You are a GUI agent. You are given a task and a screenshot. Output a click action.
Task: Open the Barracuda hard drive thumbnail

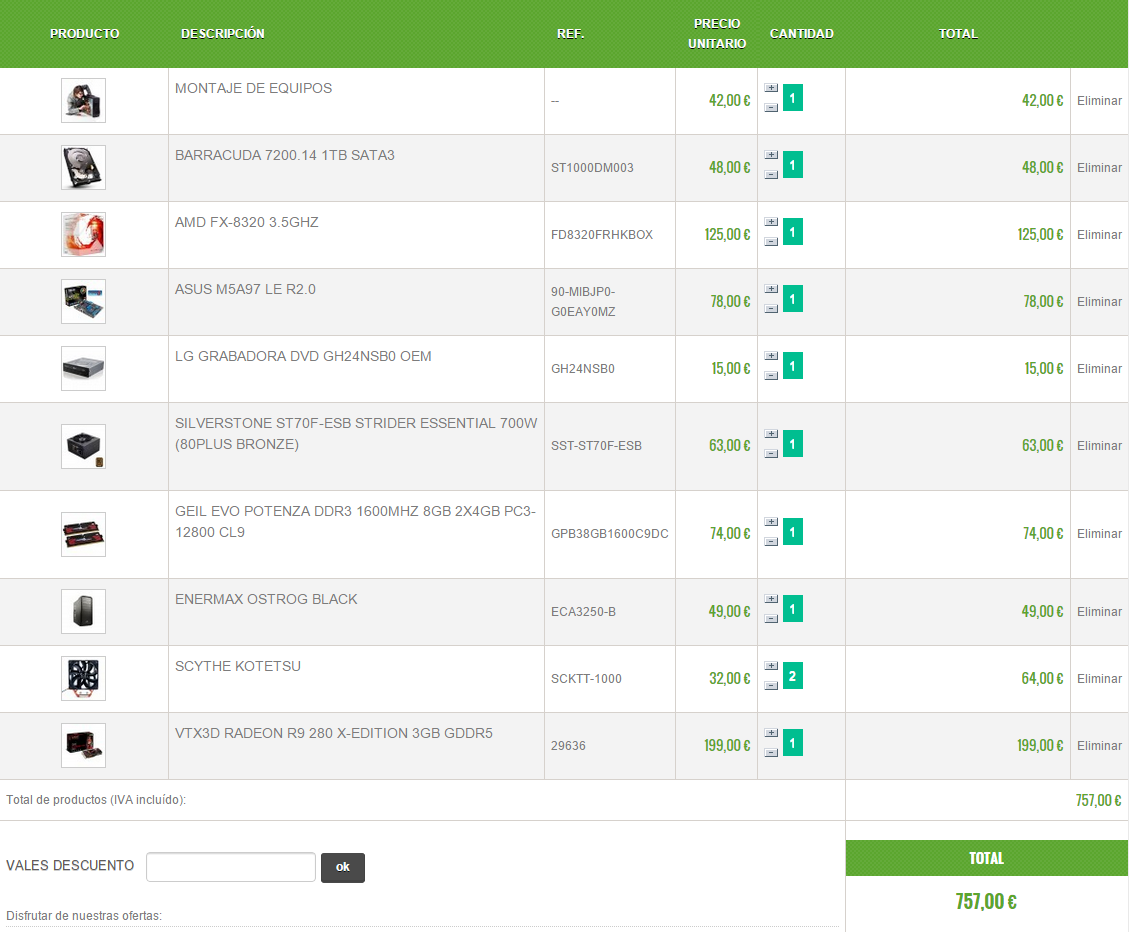coord(84,167)
